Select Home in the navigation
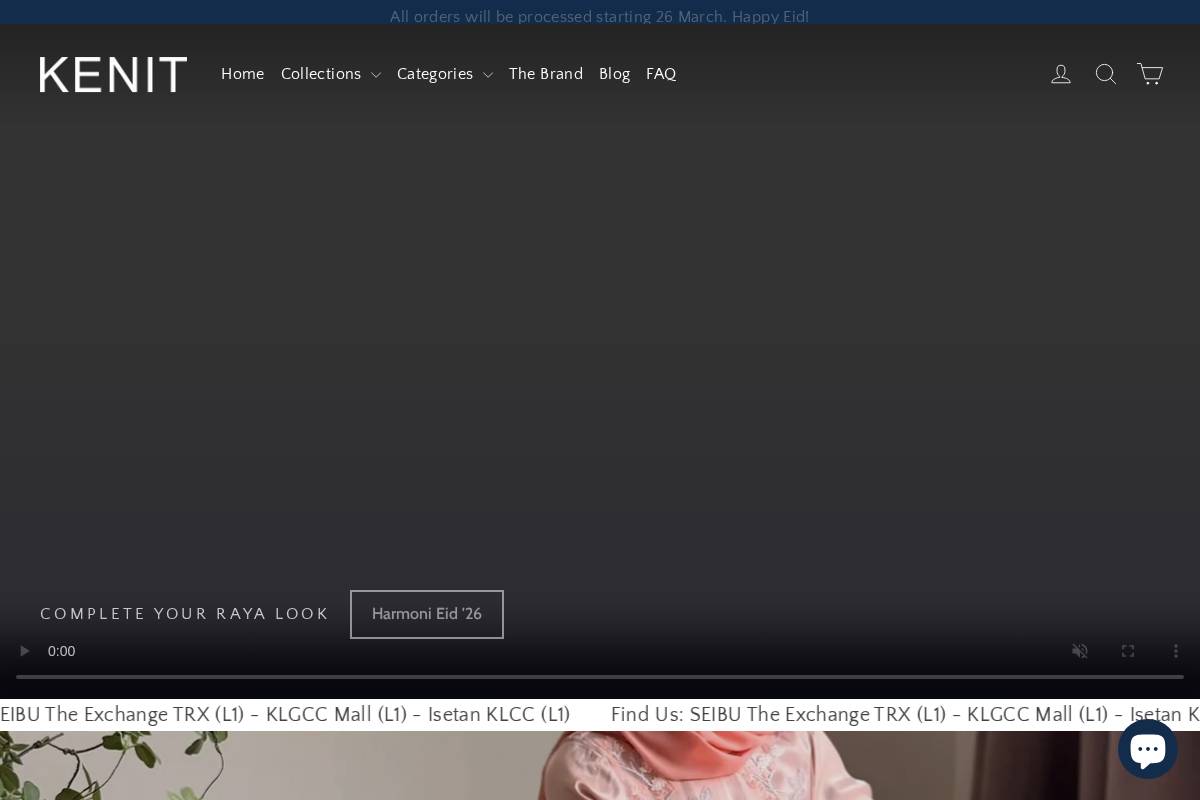The height and width of the screenshot is (800, 1200). [x=242, y=74]
